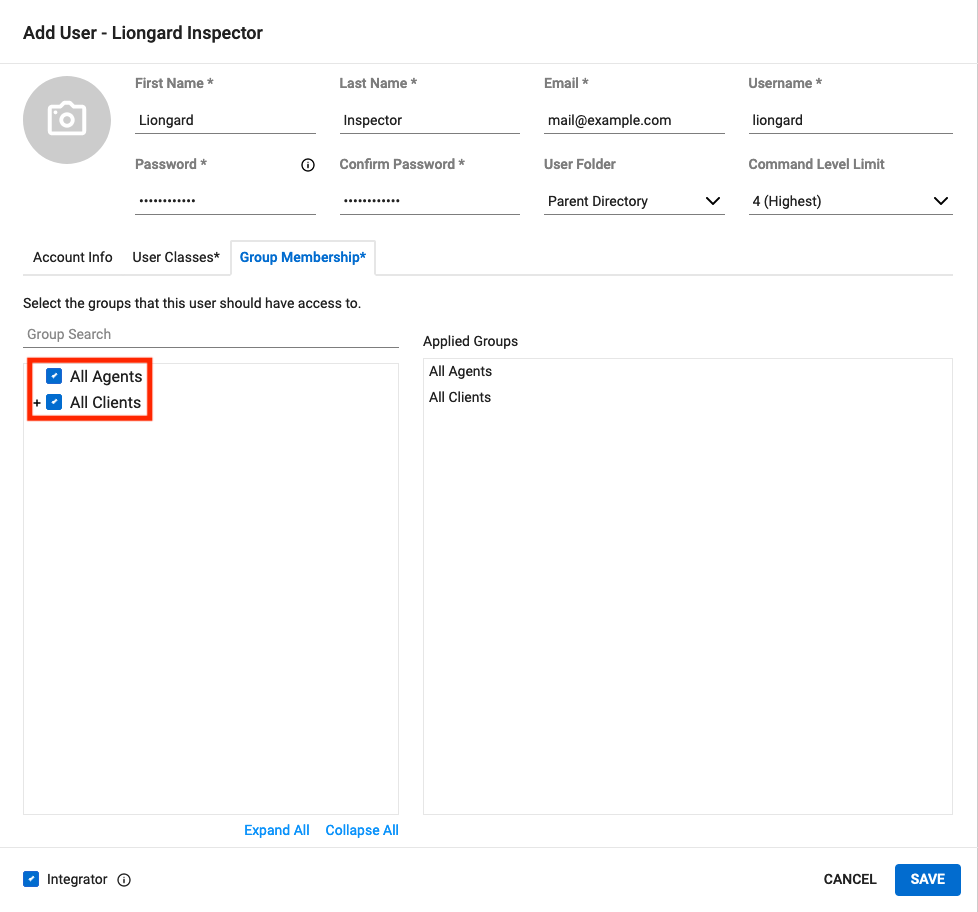Image resolution: width=978 pixels, height=912 pixels.
Task: Focus the Last Name field
Action: coord(429,120)
